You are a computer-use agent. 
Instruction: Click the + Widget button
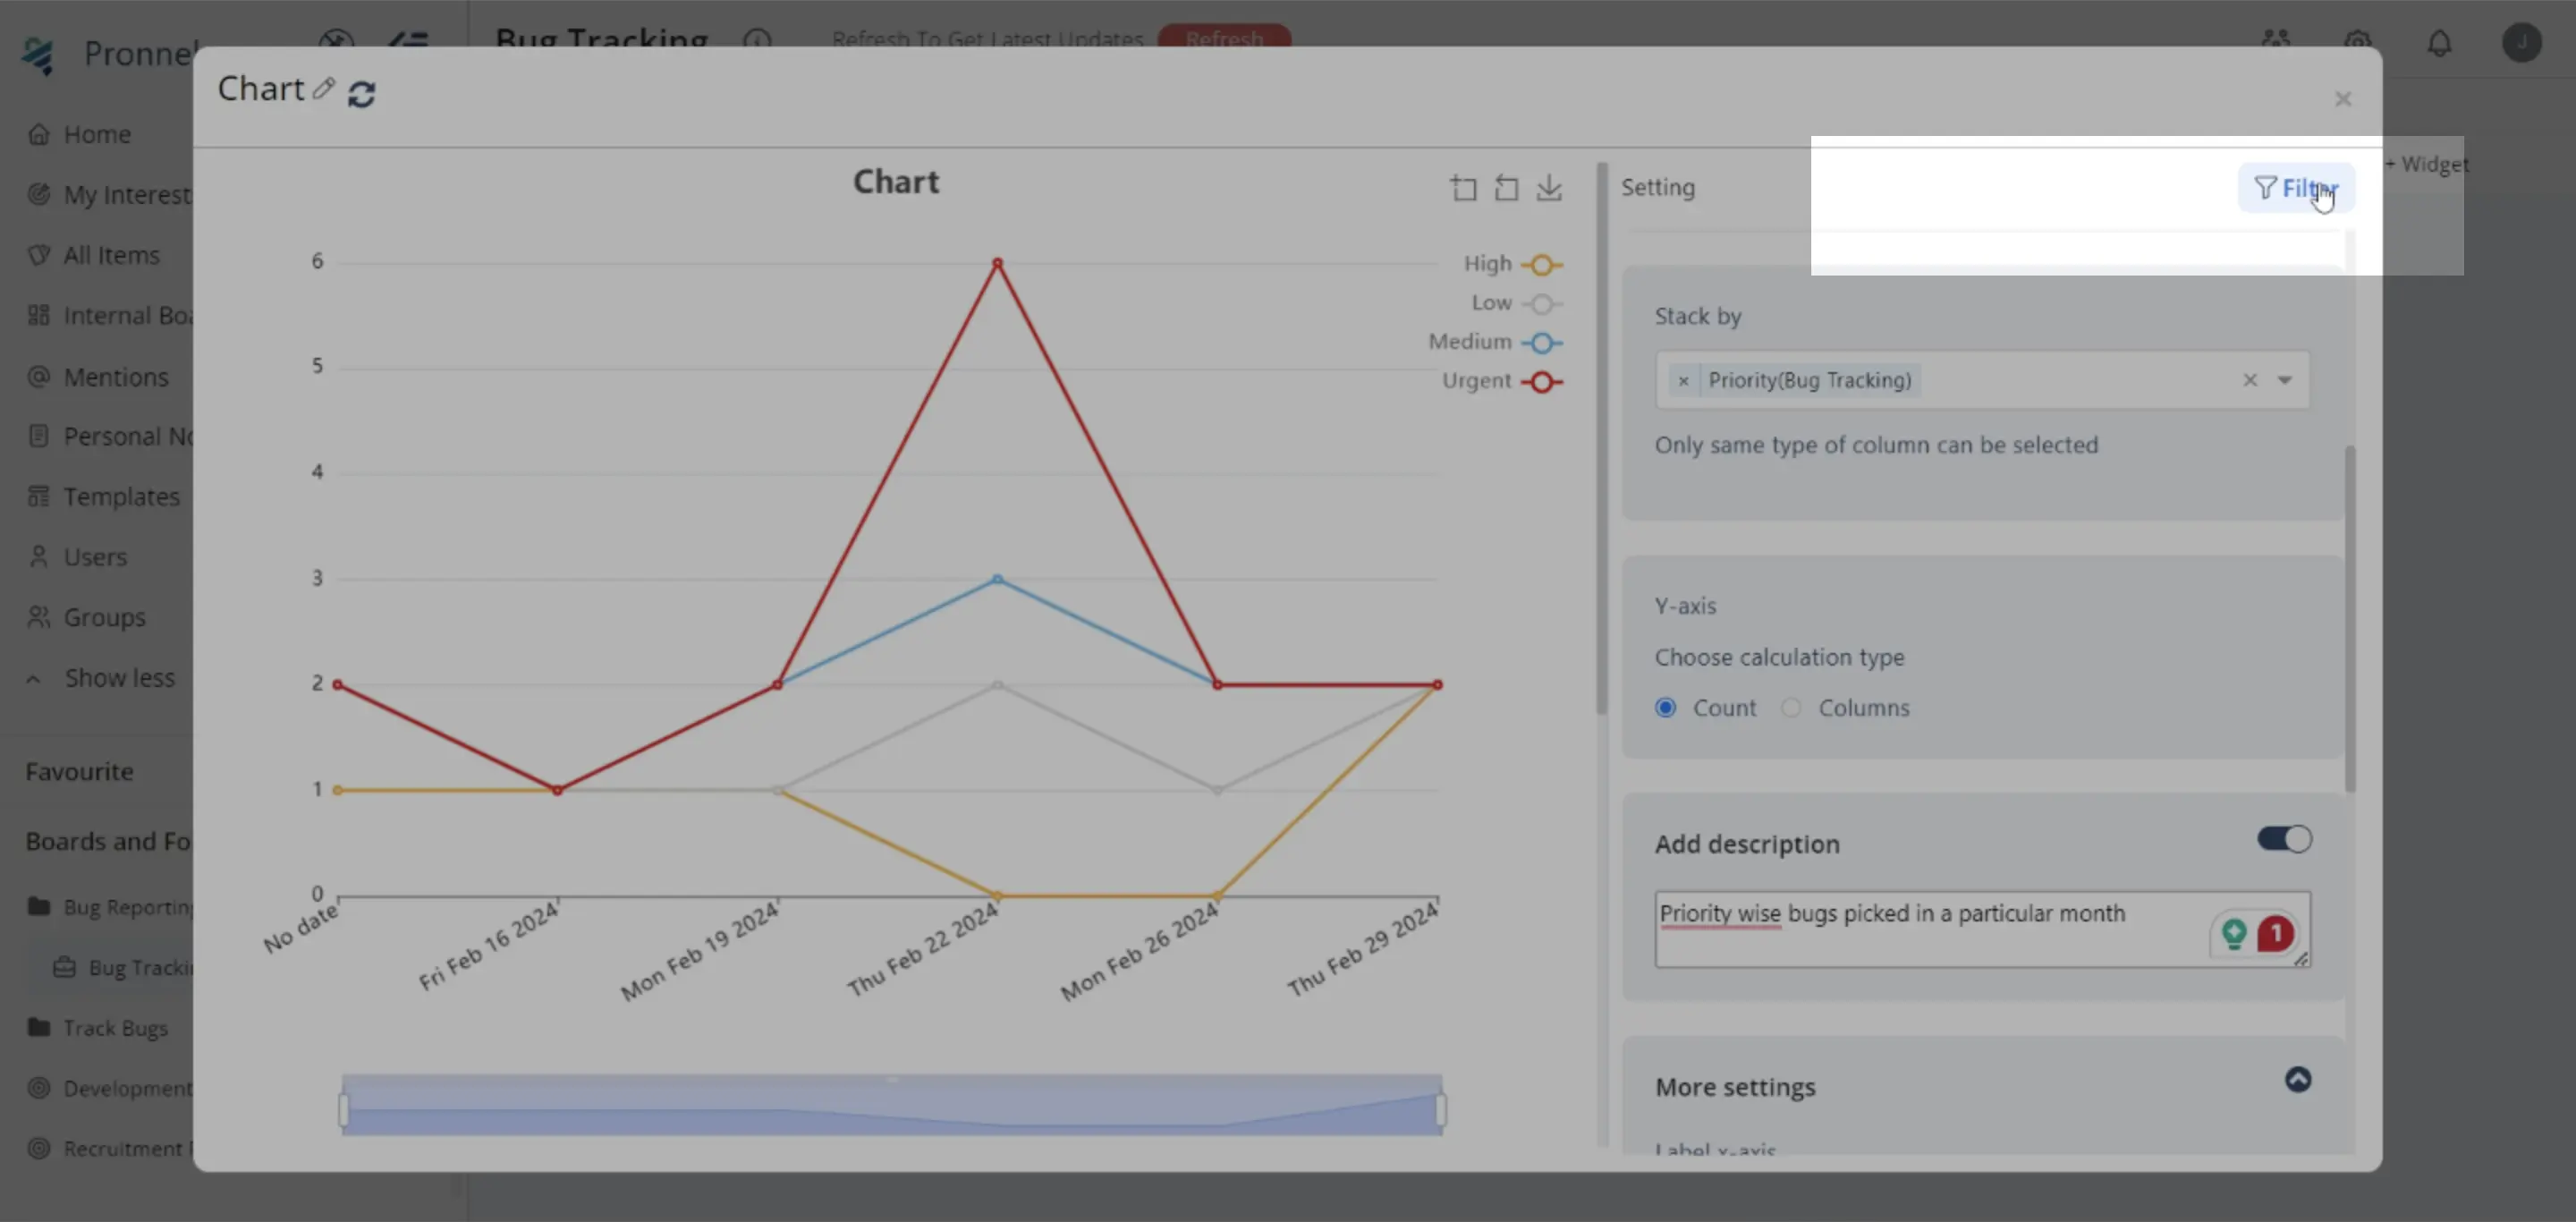(x=2427, y=164)
